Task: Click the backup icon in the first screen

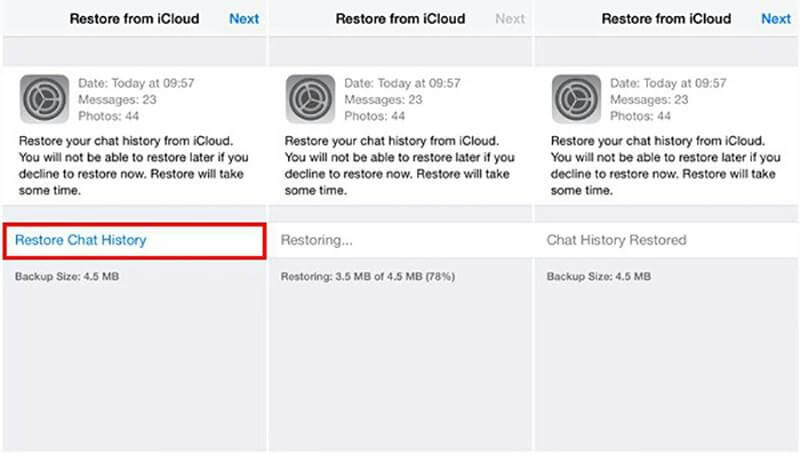Action: pos(44,99)
